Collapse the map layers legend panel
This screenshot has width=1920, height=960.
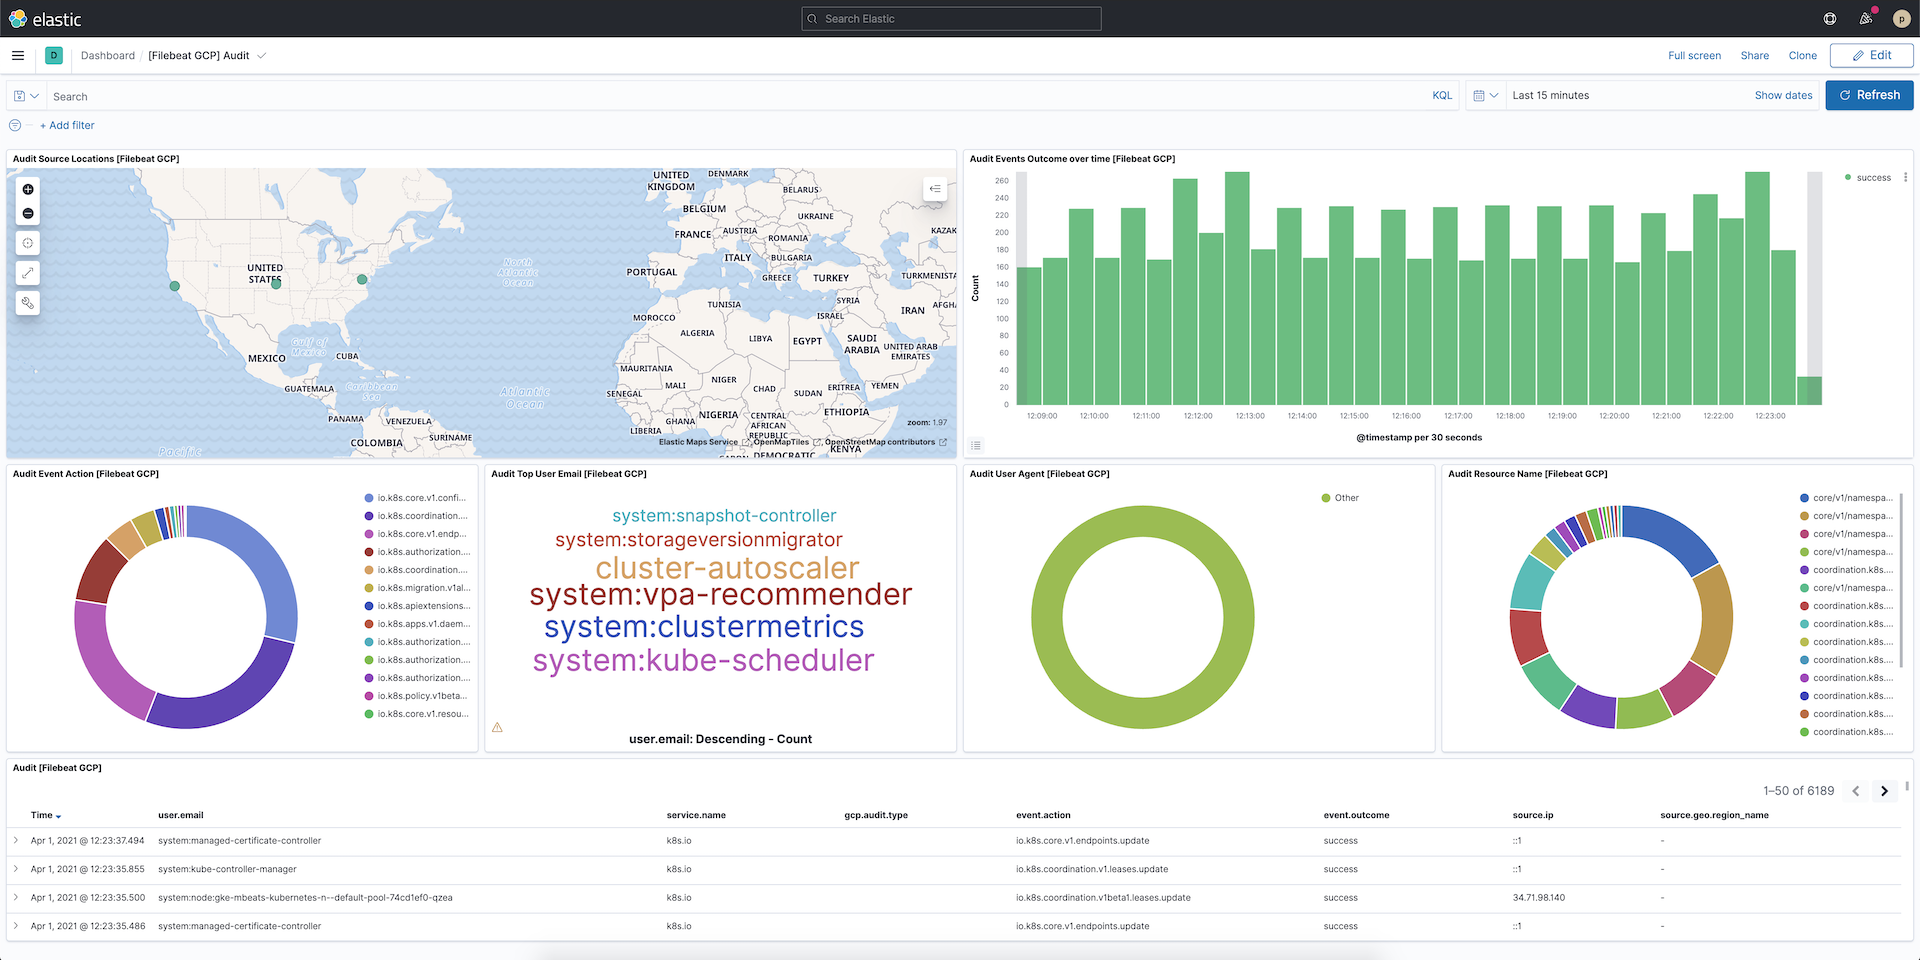[934, 188]
